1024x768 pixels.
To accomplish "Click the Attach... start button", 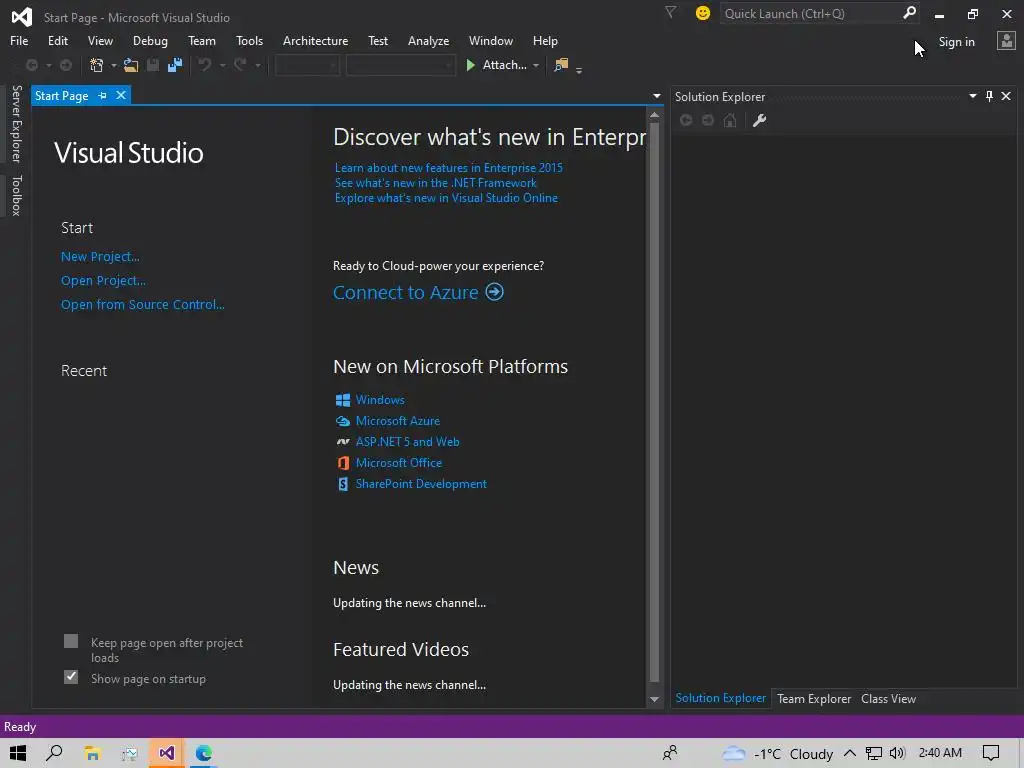I will click(497, 65).
